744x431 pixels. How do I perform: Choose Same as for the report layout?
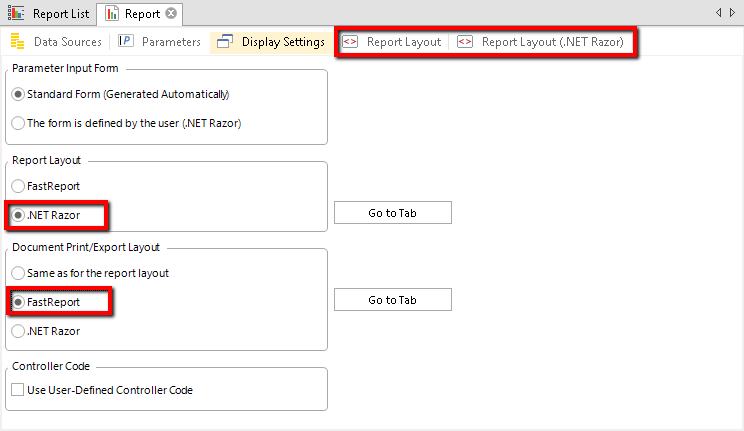tap(18, 273)
